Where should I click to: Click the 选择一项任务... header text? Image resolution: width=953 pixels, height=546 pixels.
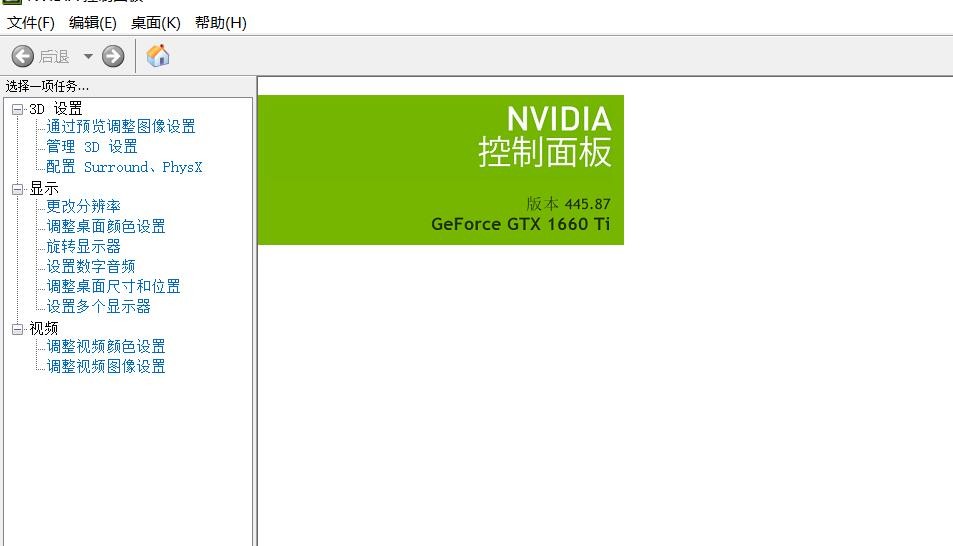point(47,86)
